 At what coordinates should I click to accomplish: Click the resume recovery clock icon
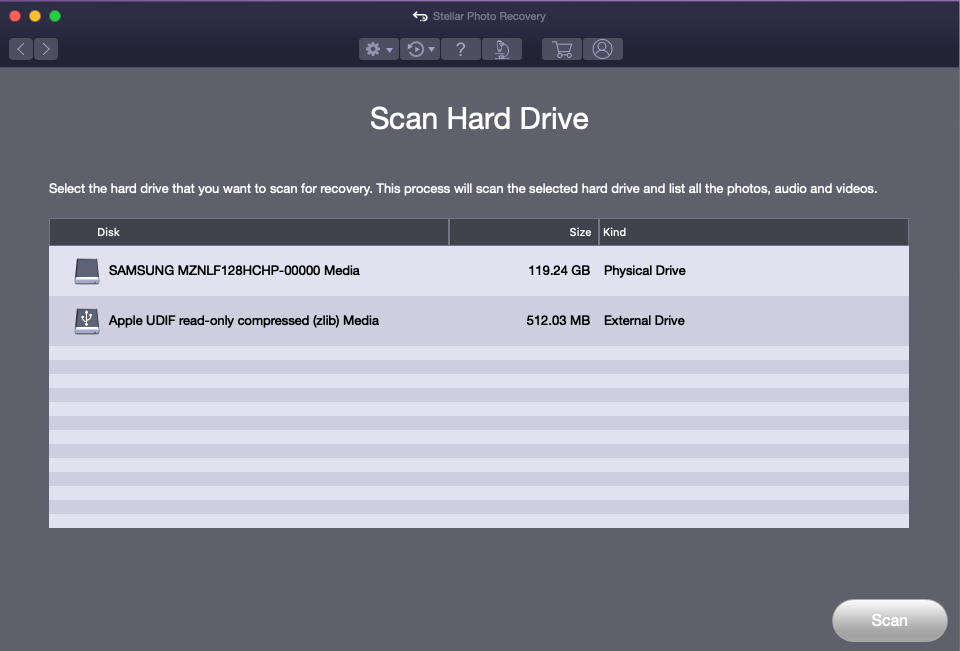416,49
